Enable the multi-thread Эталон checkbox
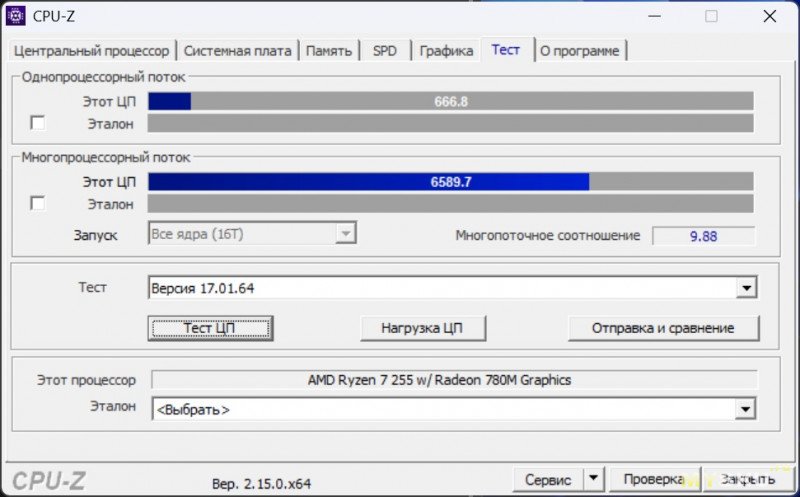The width and height of the screenshot is (800, 497). tap(38, 204)
